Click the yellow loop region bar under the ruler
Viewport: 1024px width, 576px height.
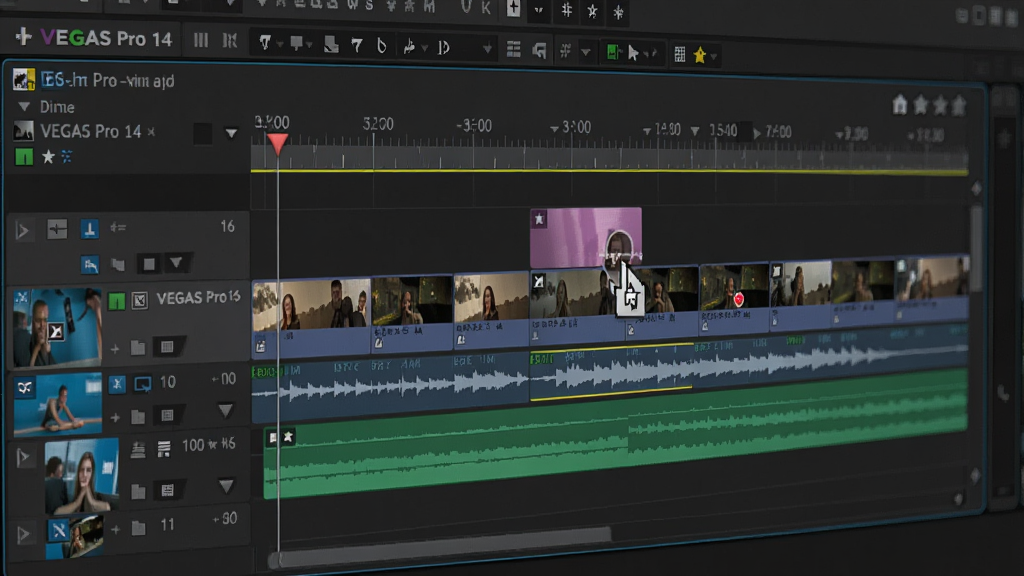point(609,171)
